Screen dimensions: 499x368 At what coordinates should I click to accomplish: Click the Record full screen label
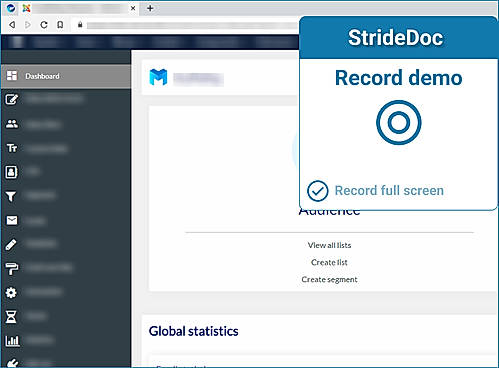point(389,191)
